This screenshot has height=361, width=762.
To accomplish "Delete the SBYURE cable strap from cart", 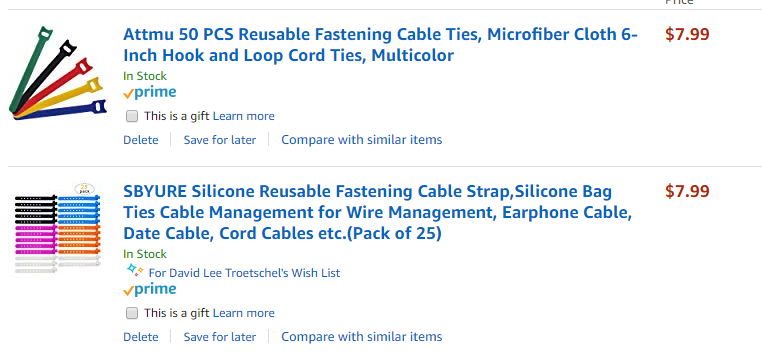I will [x=140, y=337].
